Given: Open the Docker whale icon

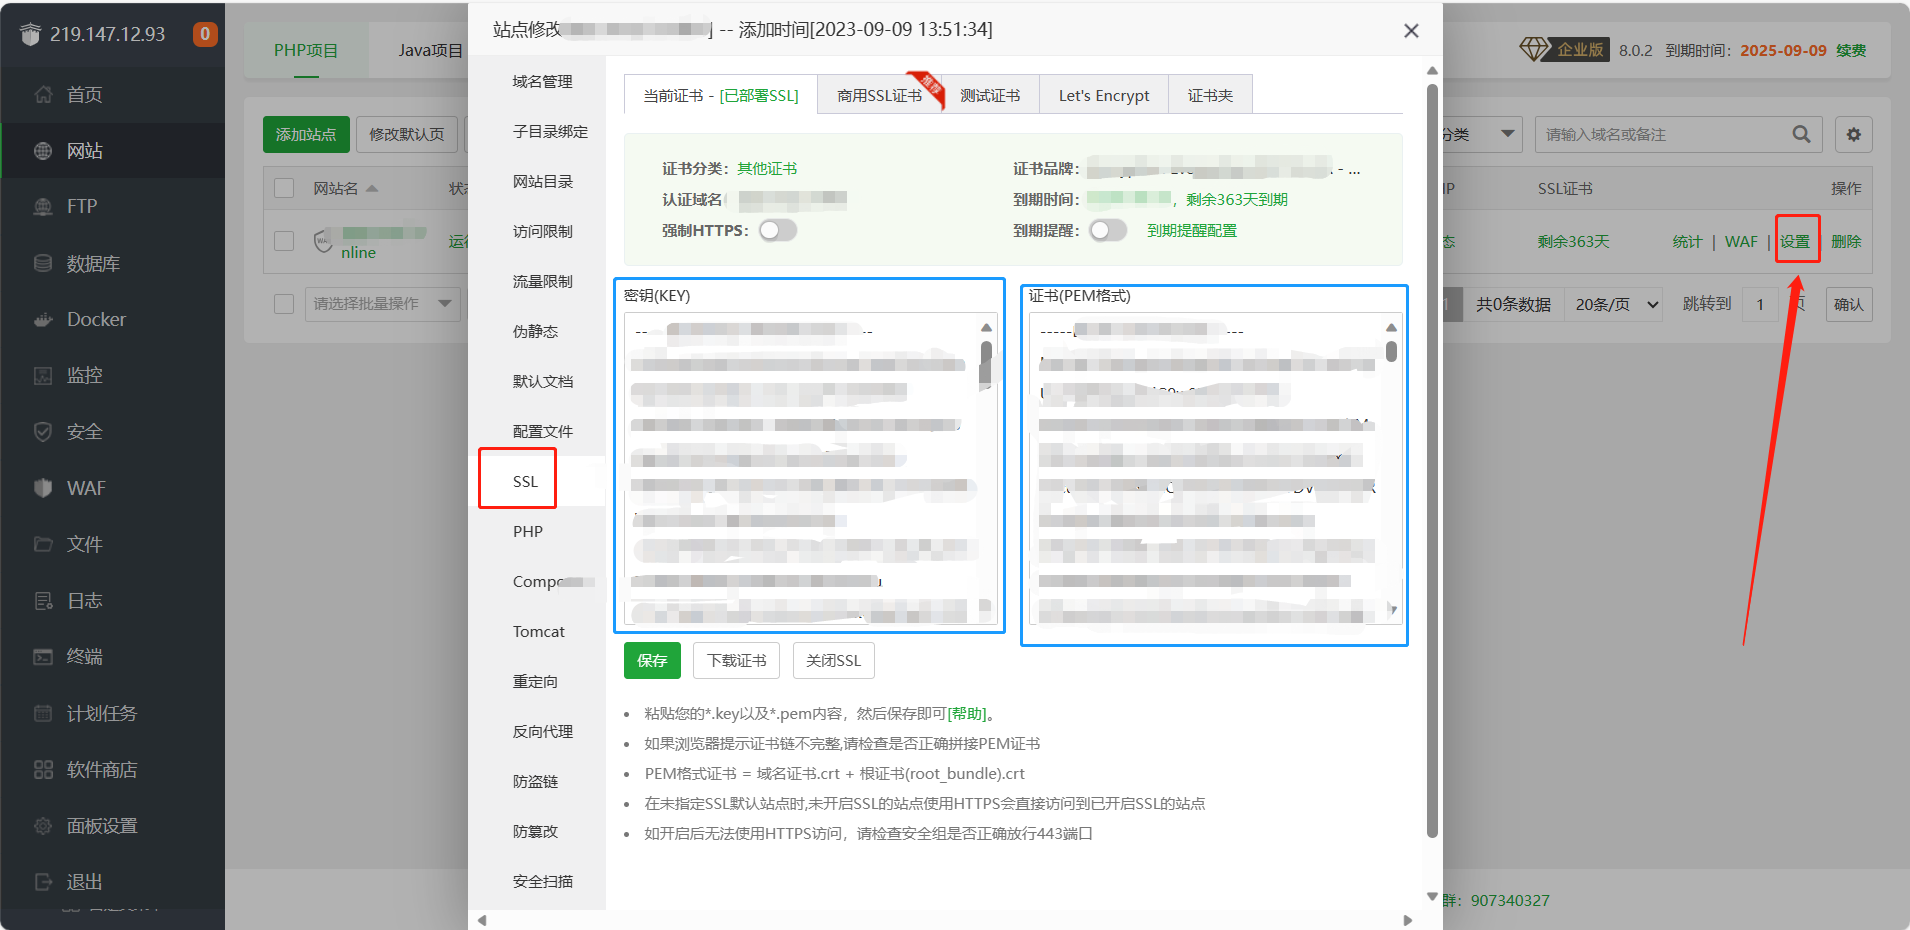Looking at the screenshot, I should (43, 320).
